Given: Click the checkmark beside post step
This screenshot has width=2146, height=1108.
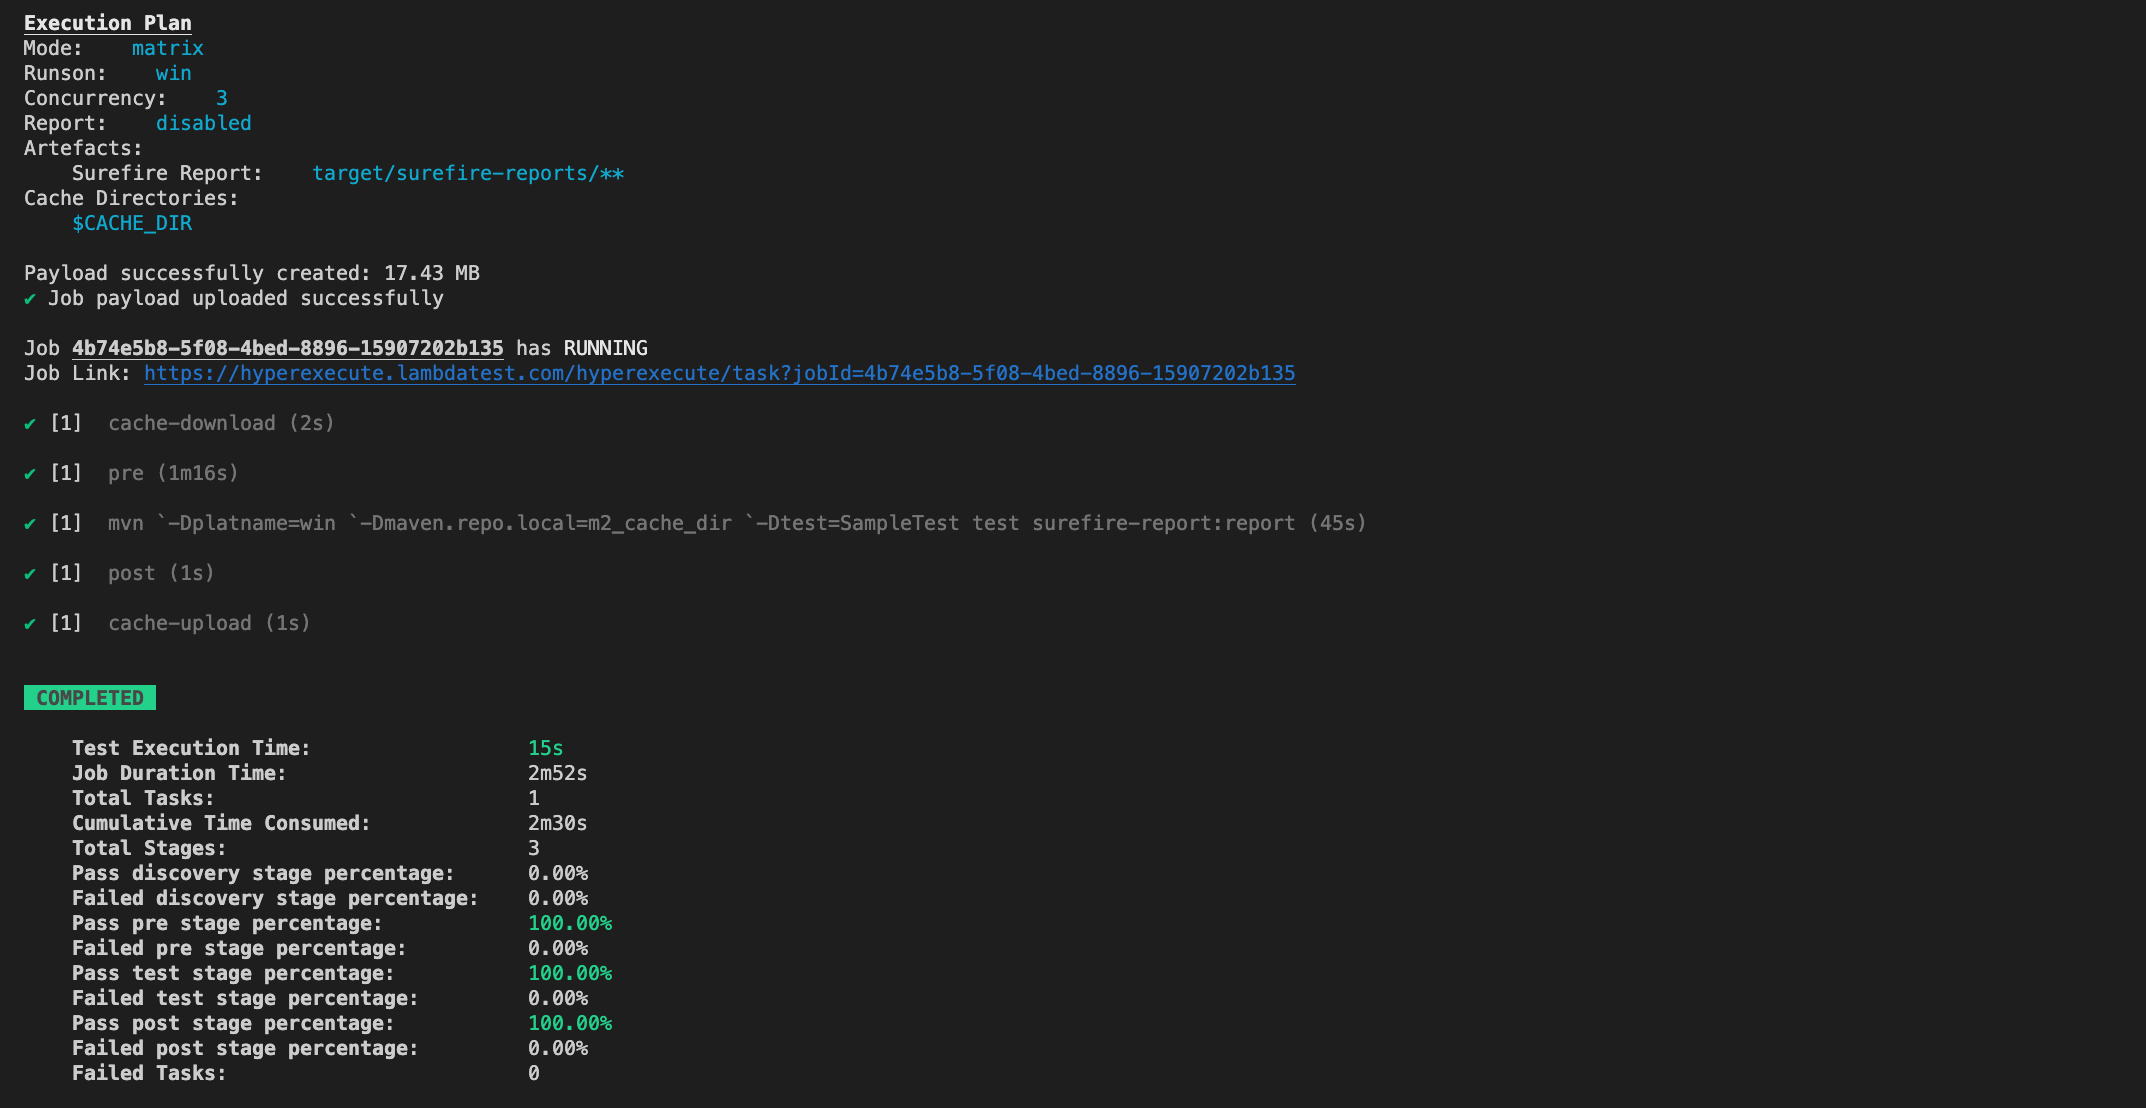Looking at the screenshot, I should pyautogui.click(x=30, y=574).
